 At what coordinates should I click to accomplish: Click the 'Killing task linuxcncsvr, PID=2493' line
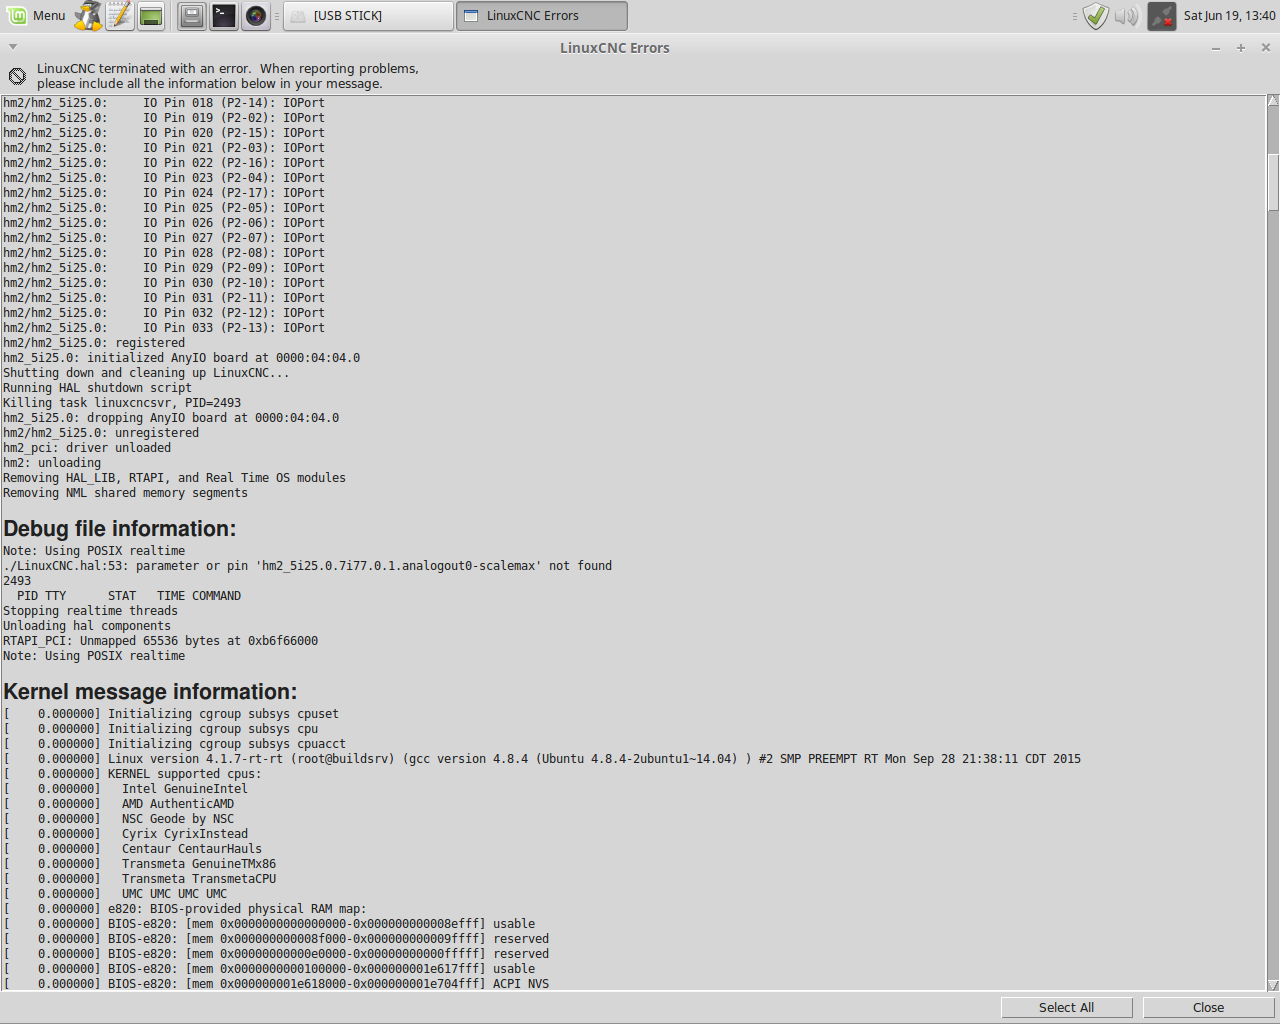pyautogui.click(x=122, y=403)
